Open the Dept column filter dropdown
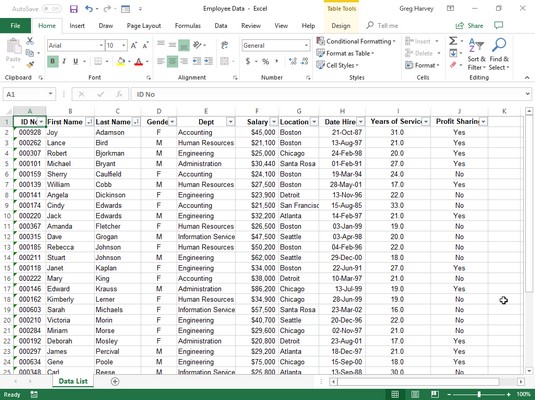535x400 pixels. pyautogui.click(x=231, y=122)
